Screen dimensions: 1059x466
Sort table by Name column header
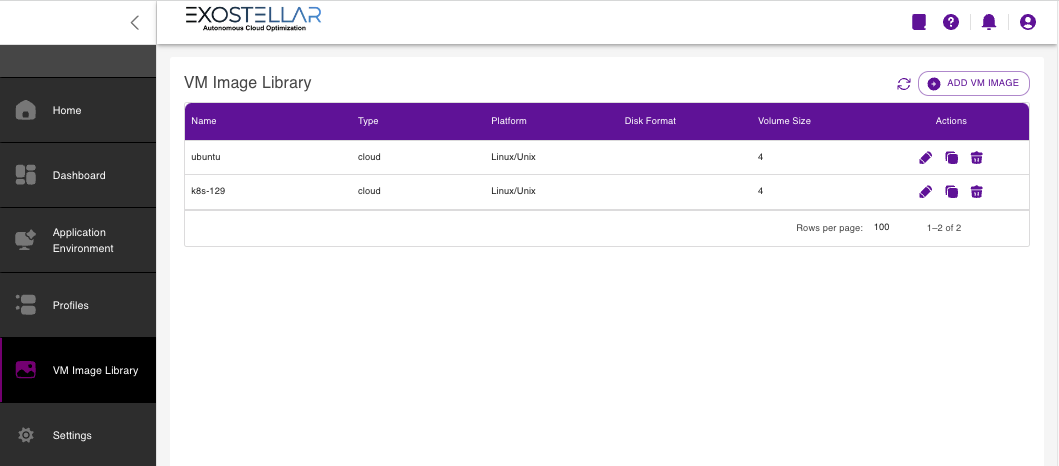coord(204,121)
